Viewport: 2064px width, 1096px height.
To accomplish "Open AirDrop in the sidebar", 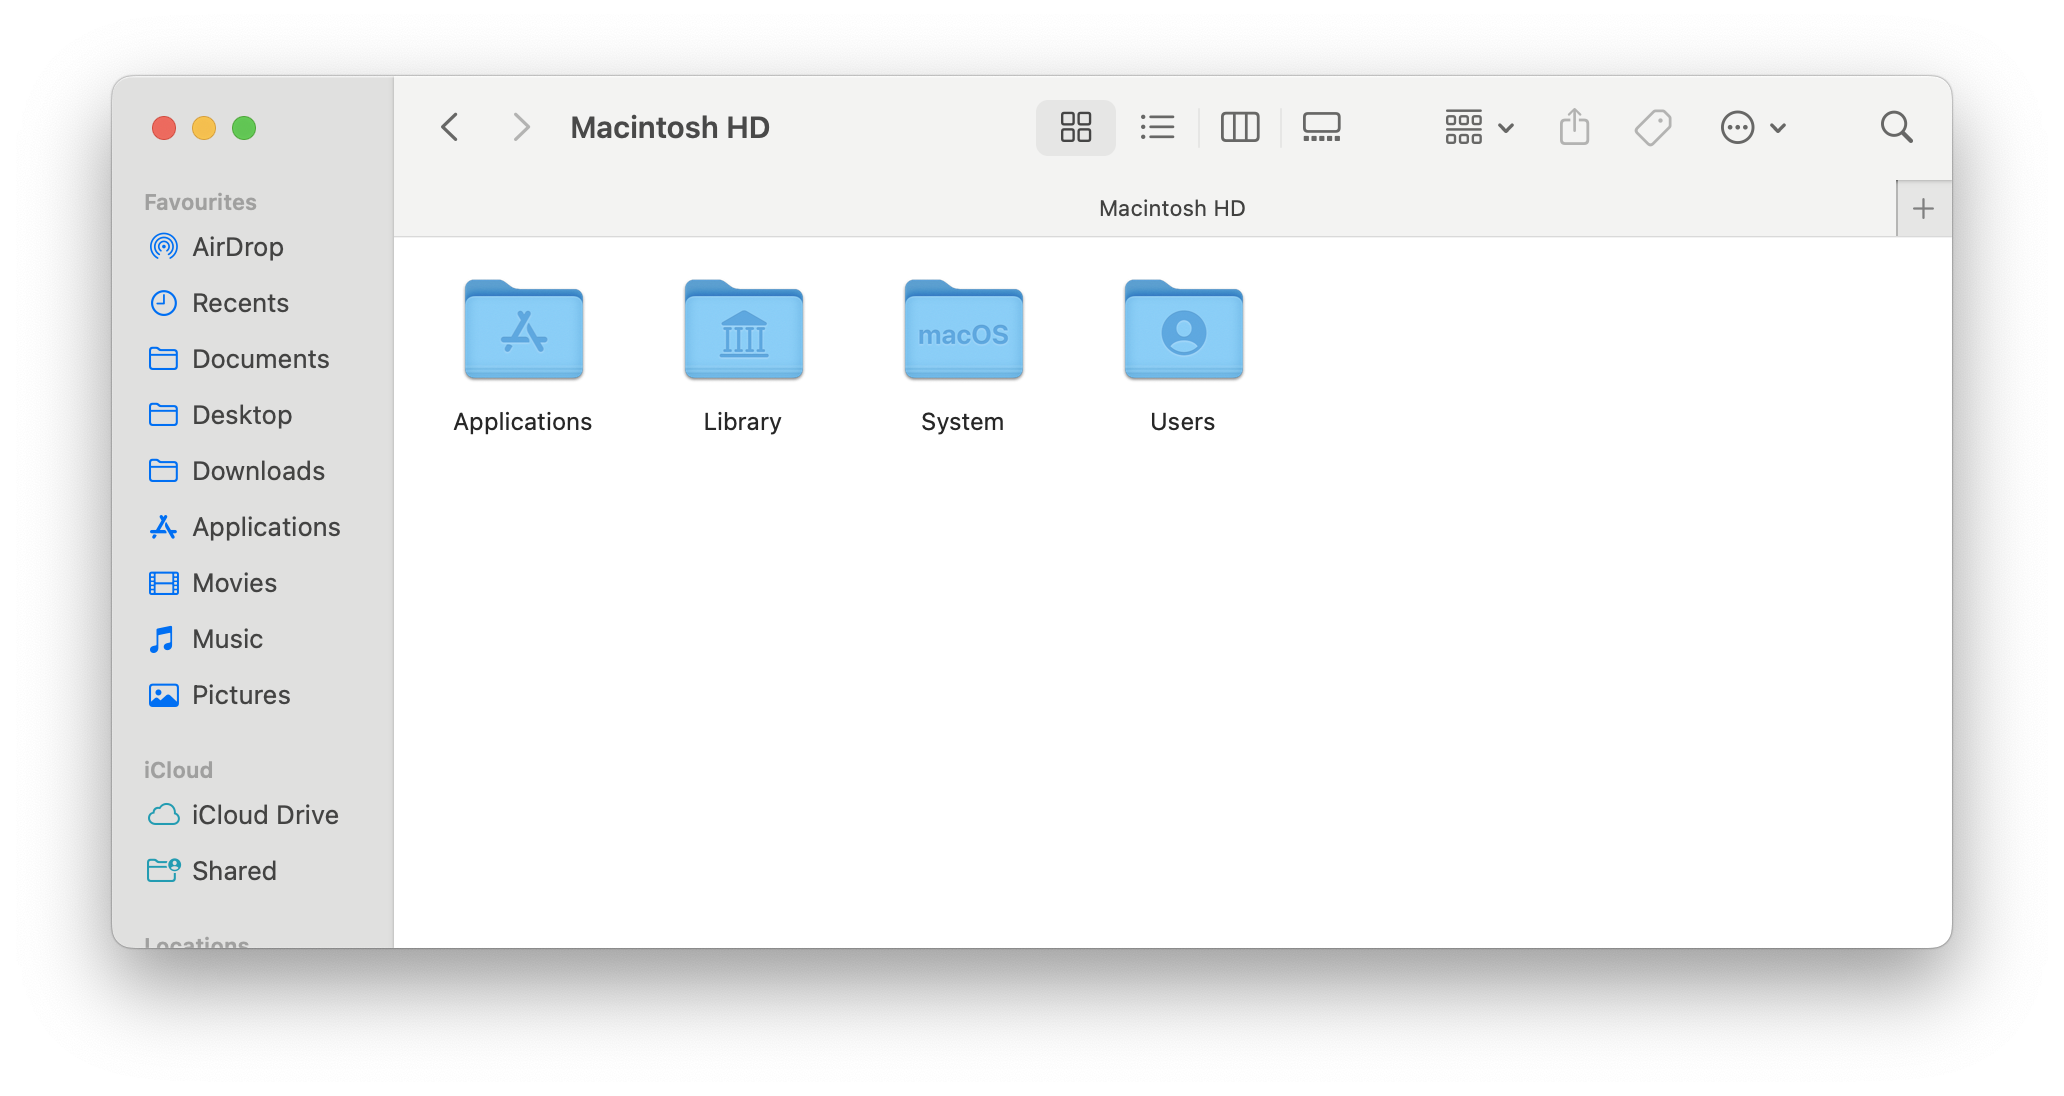I will click(252, 247).
